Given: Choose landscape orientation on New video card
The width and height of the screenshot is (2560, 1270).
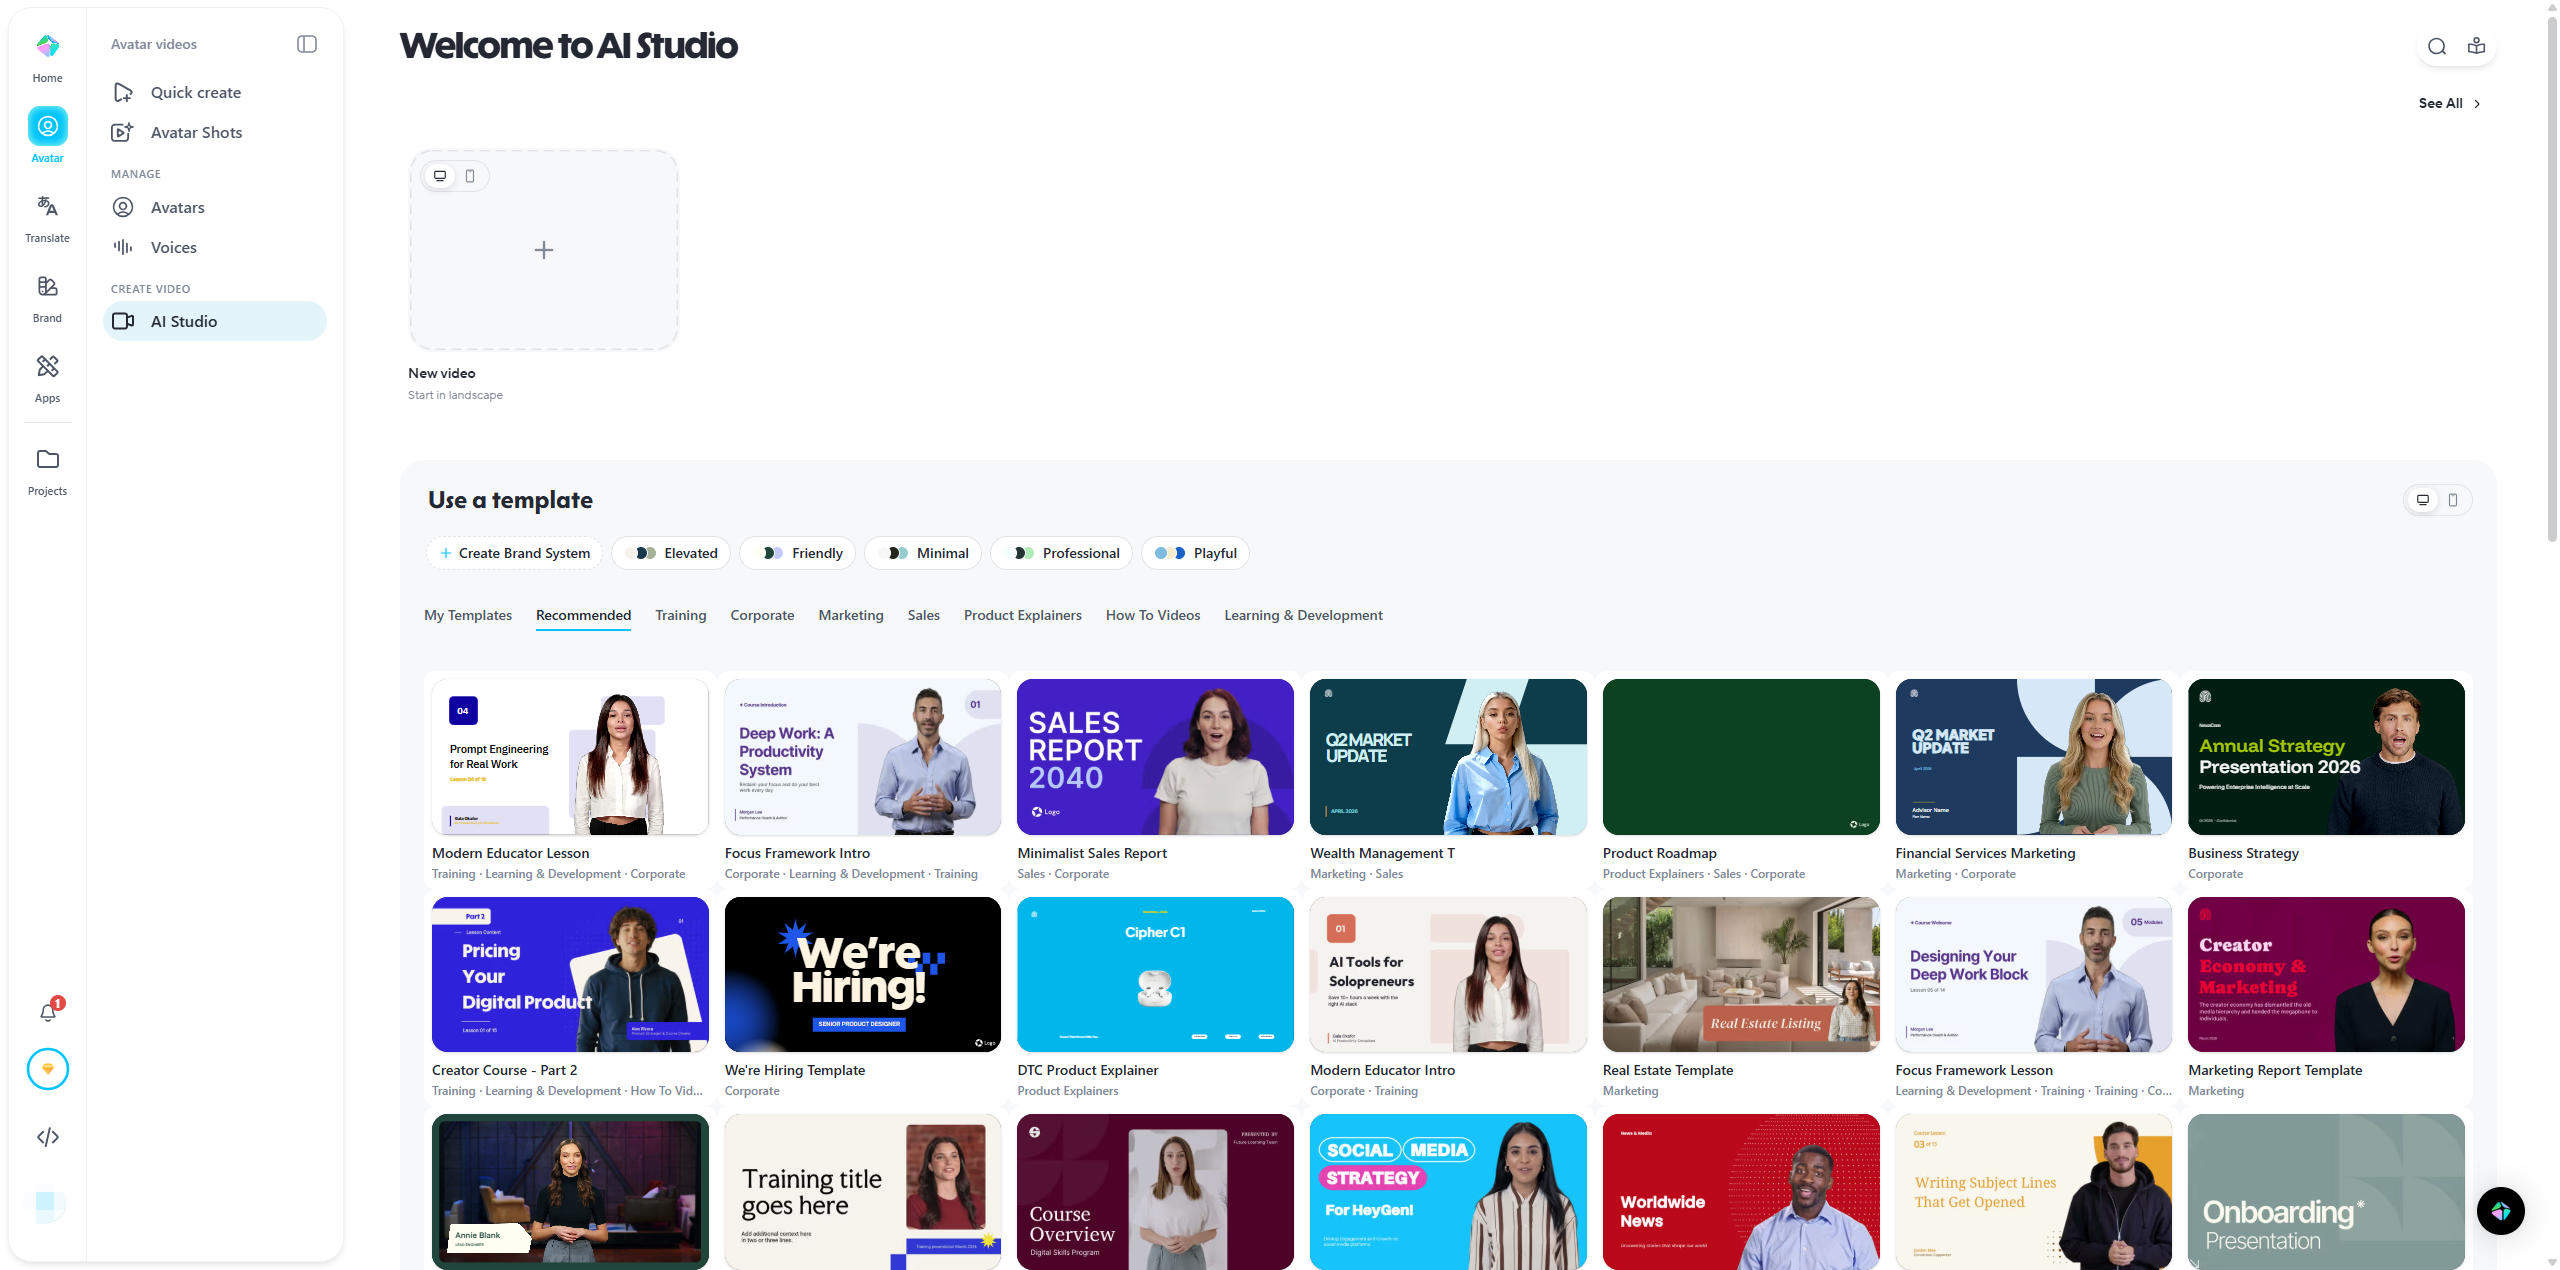Looking at the screenshot, I should coord(440,176).
